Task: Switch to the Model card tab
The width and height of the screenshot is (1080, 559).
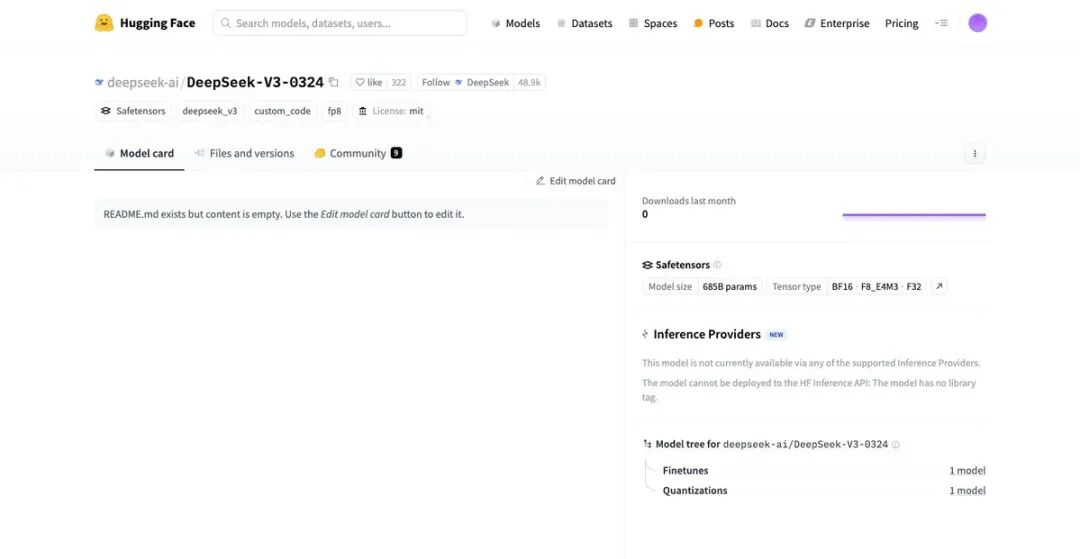Action: click(x=139, y=154)
